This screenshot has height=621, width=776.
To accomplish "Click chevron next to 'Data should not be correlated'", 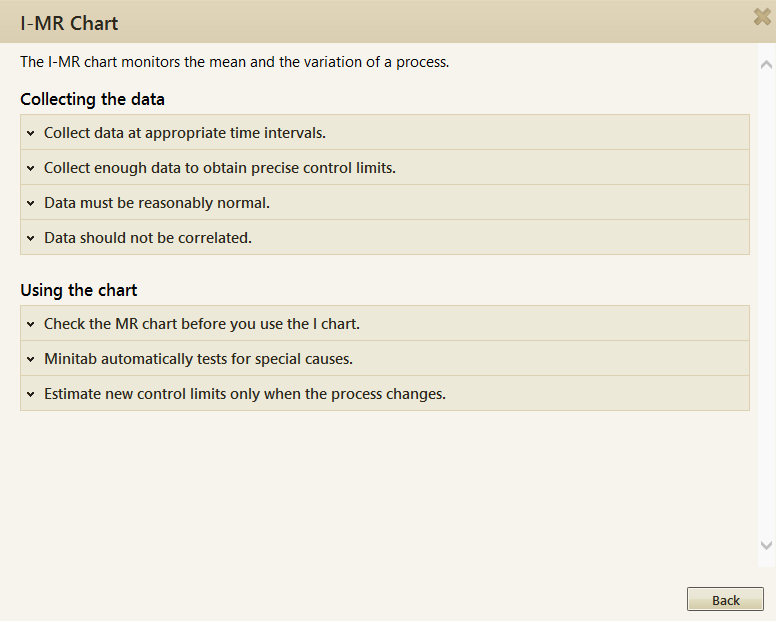I will 31,238.
